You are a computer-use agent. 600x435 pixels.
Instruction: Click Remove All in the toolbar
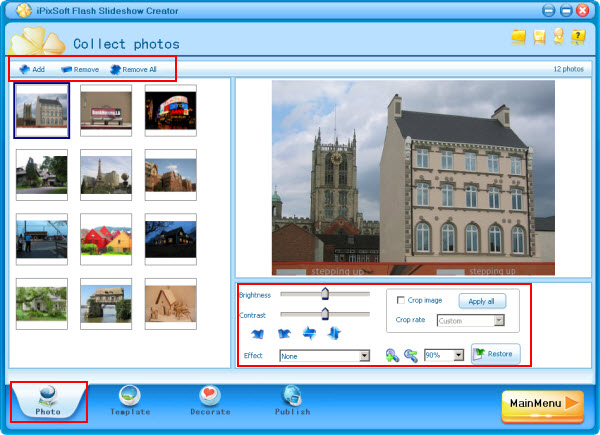[x=133, y=70]
